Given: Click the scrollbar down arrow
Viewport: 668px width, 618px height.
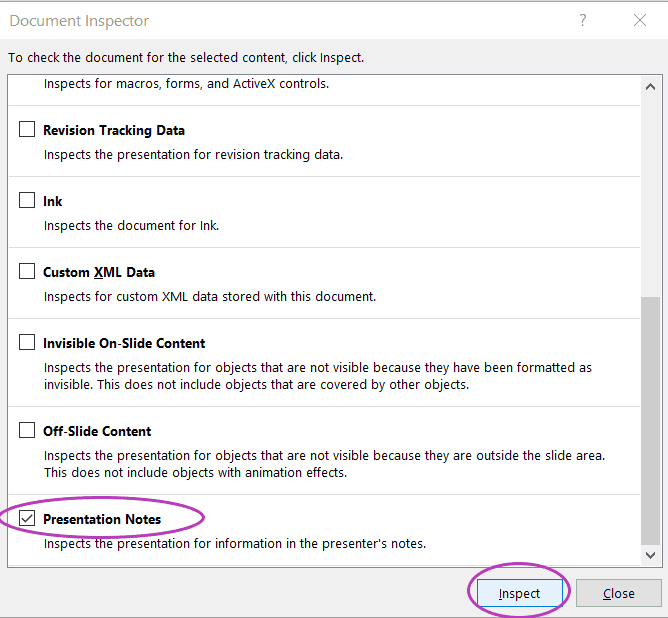Looking at the screenshot, I should click(650, 555).
